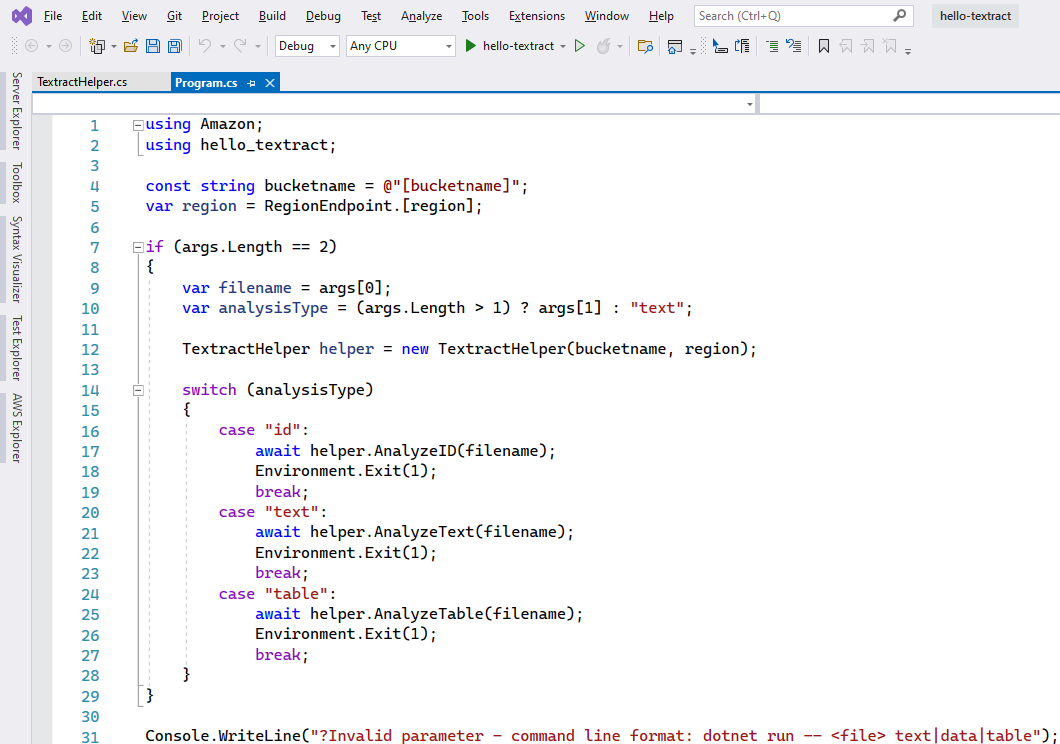Open the File menu
Image resolution: width=1060 pixels, height=744 pixels.
53,16
